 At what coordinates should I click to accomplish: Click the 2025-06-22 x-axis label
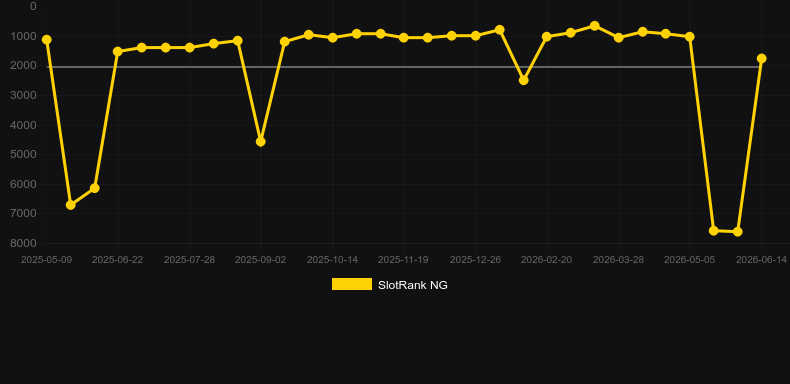[x=117, y=260]
